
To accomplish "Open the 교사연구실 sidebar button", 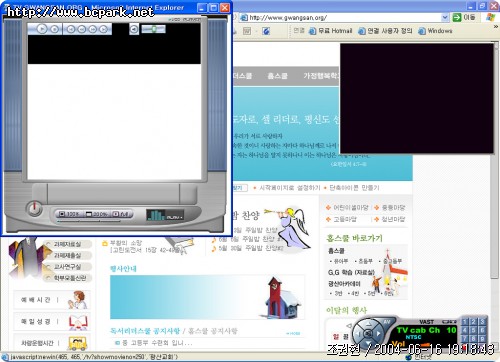I will coord(68,267).
